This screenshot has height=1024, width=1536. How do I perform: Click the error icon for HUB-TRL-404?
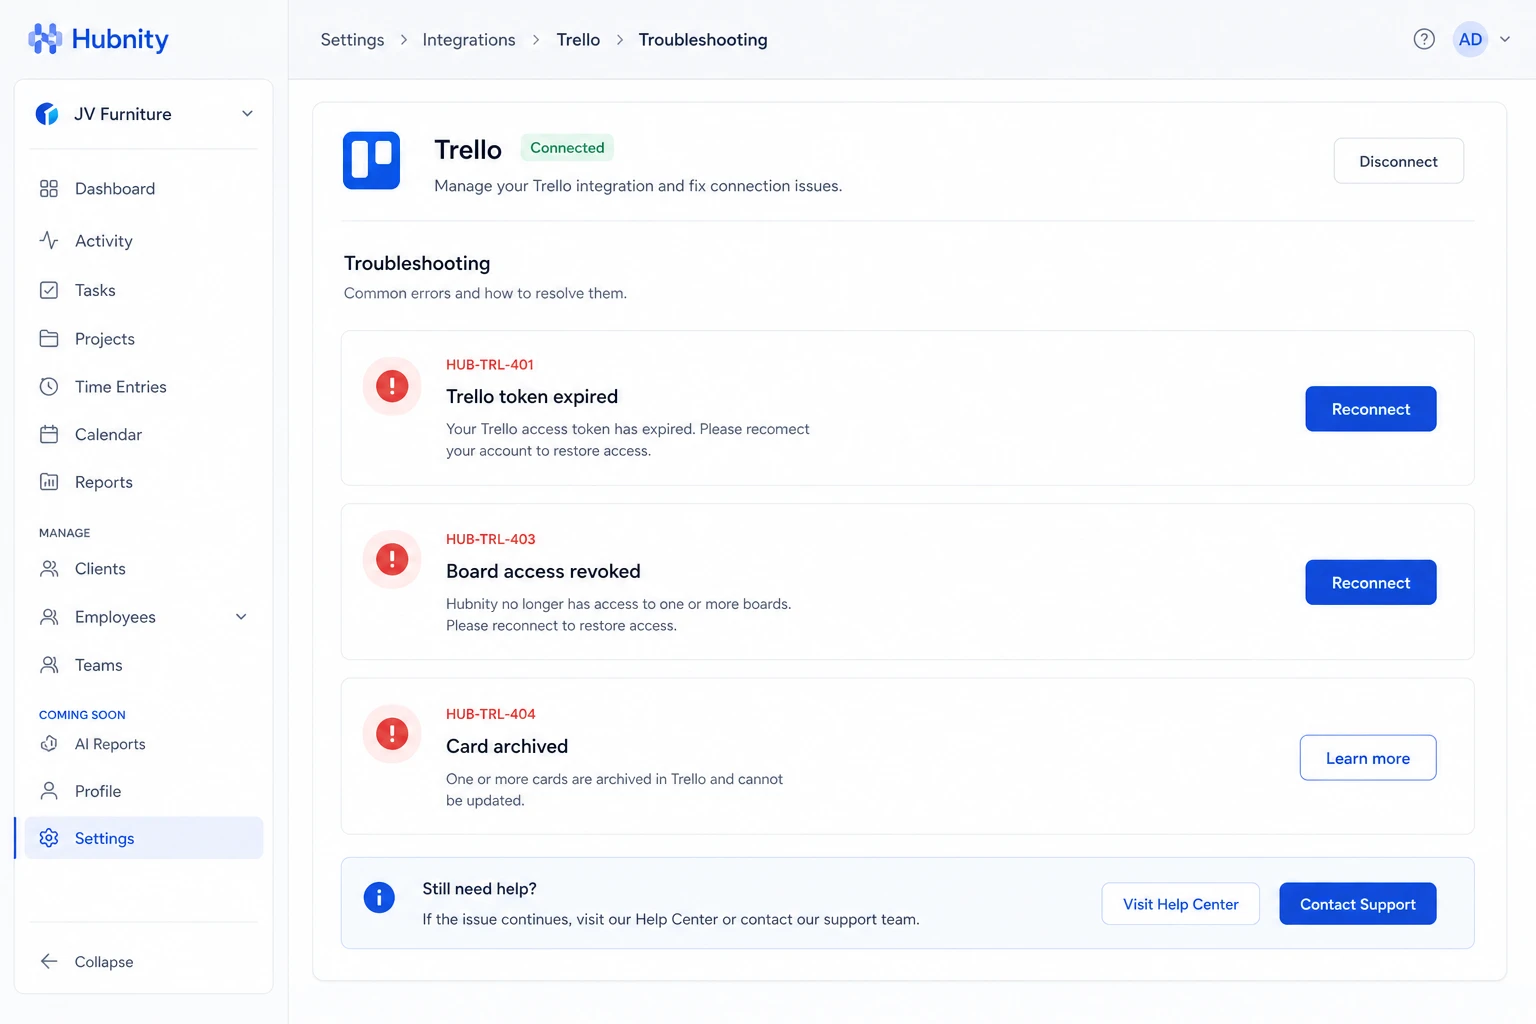392,734
